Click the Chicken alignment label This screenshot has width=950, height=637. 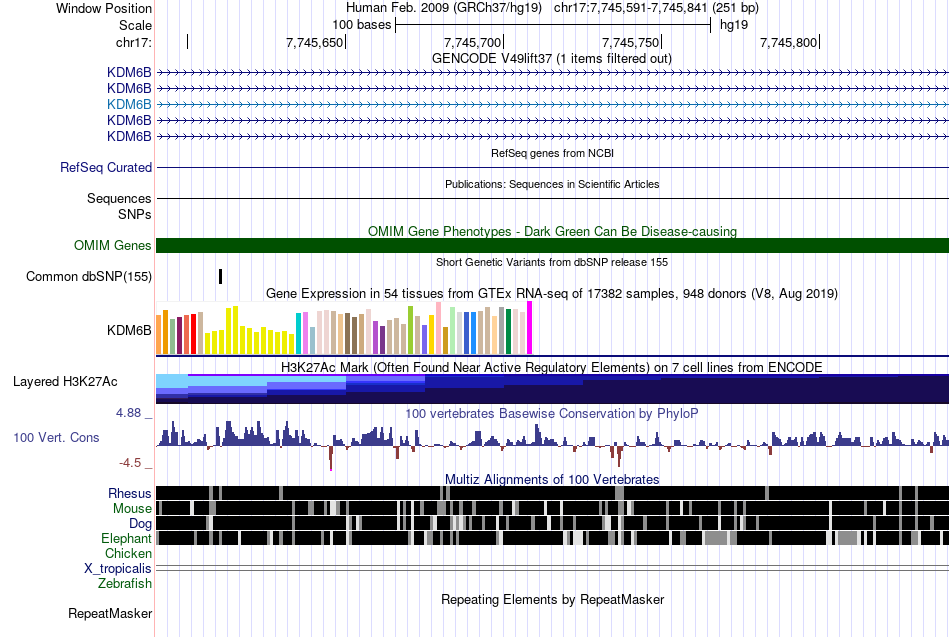click(128, 553)
